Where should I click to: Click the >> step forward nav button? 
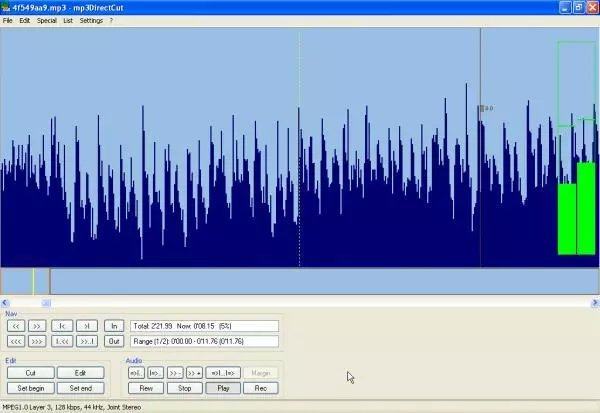(37, 326)
